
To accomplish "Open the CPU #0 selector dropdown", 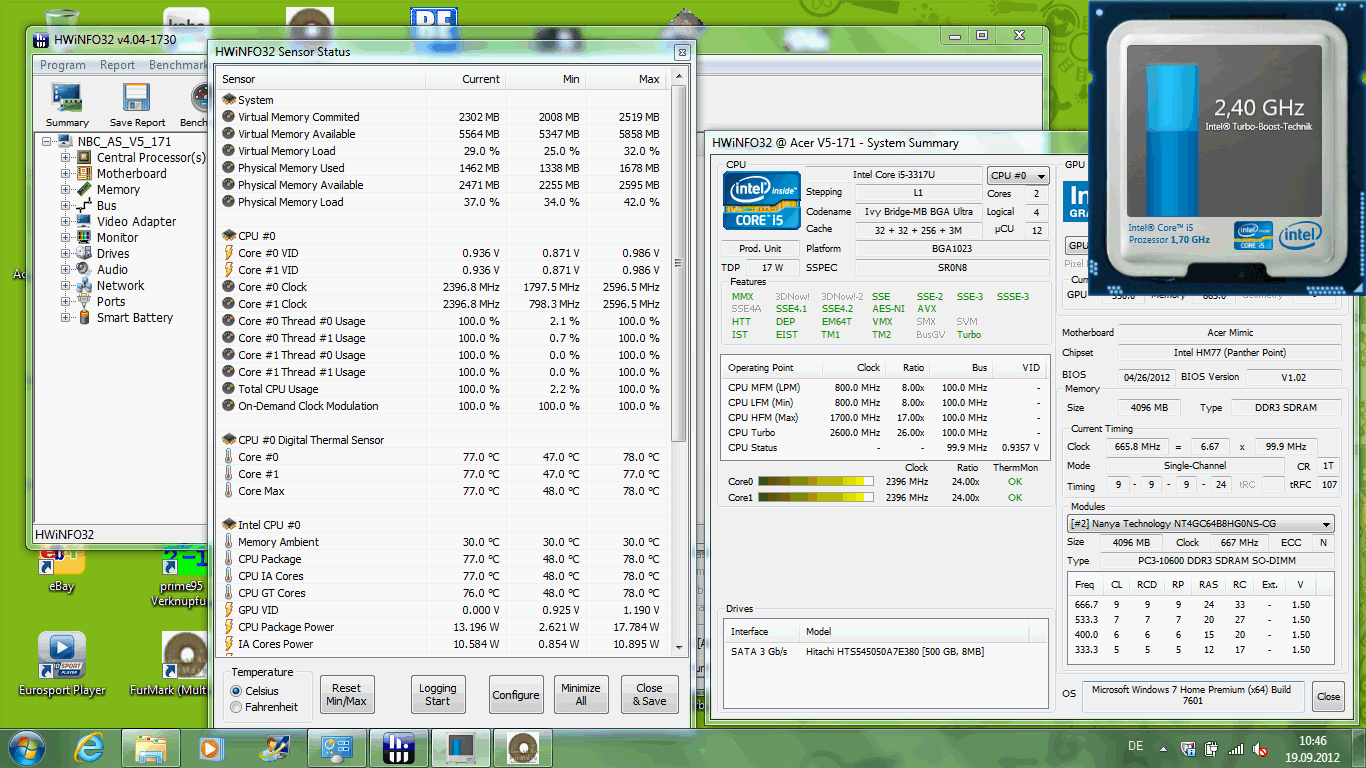I will tap(1018, 175).
